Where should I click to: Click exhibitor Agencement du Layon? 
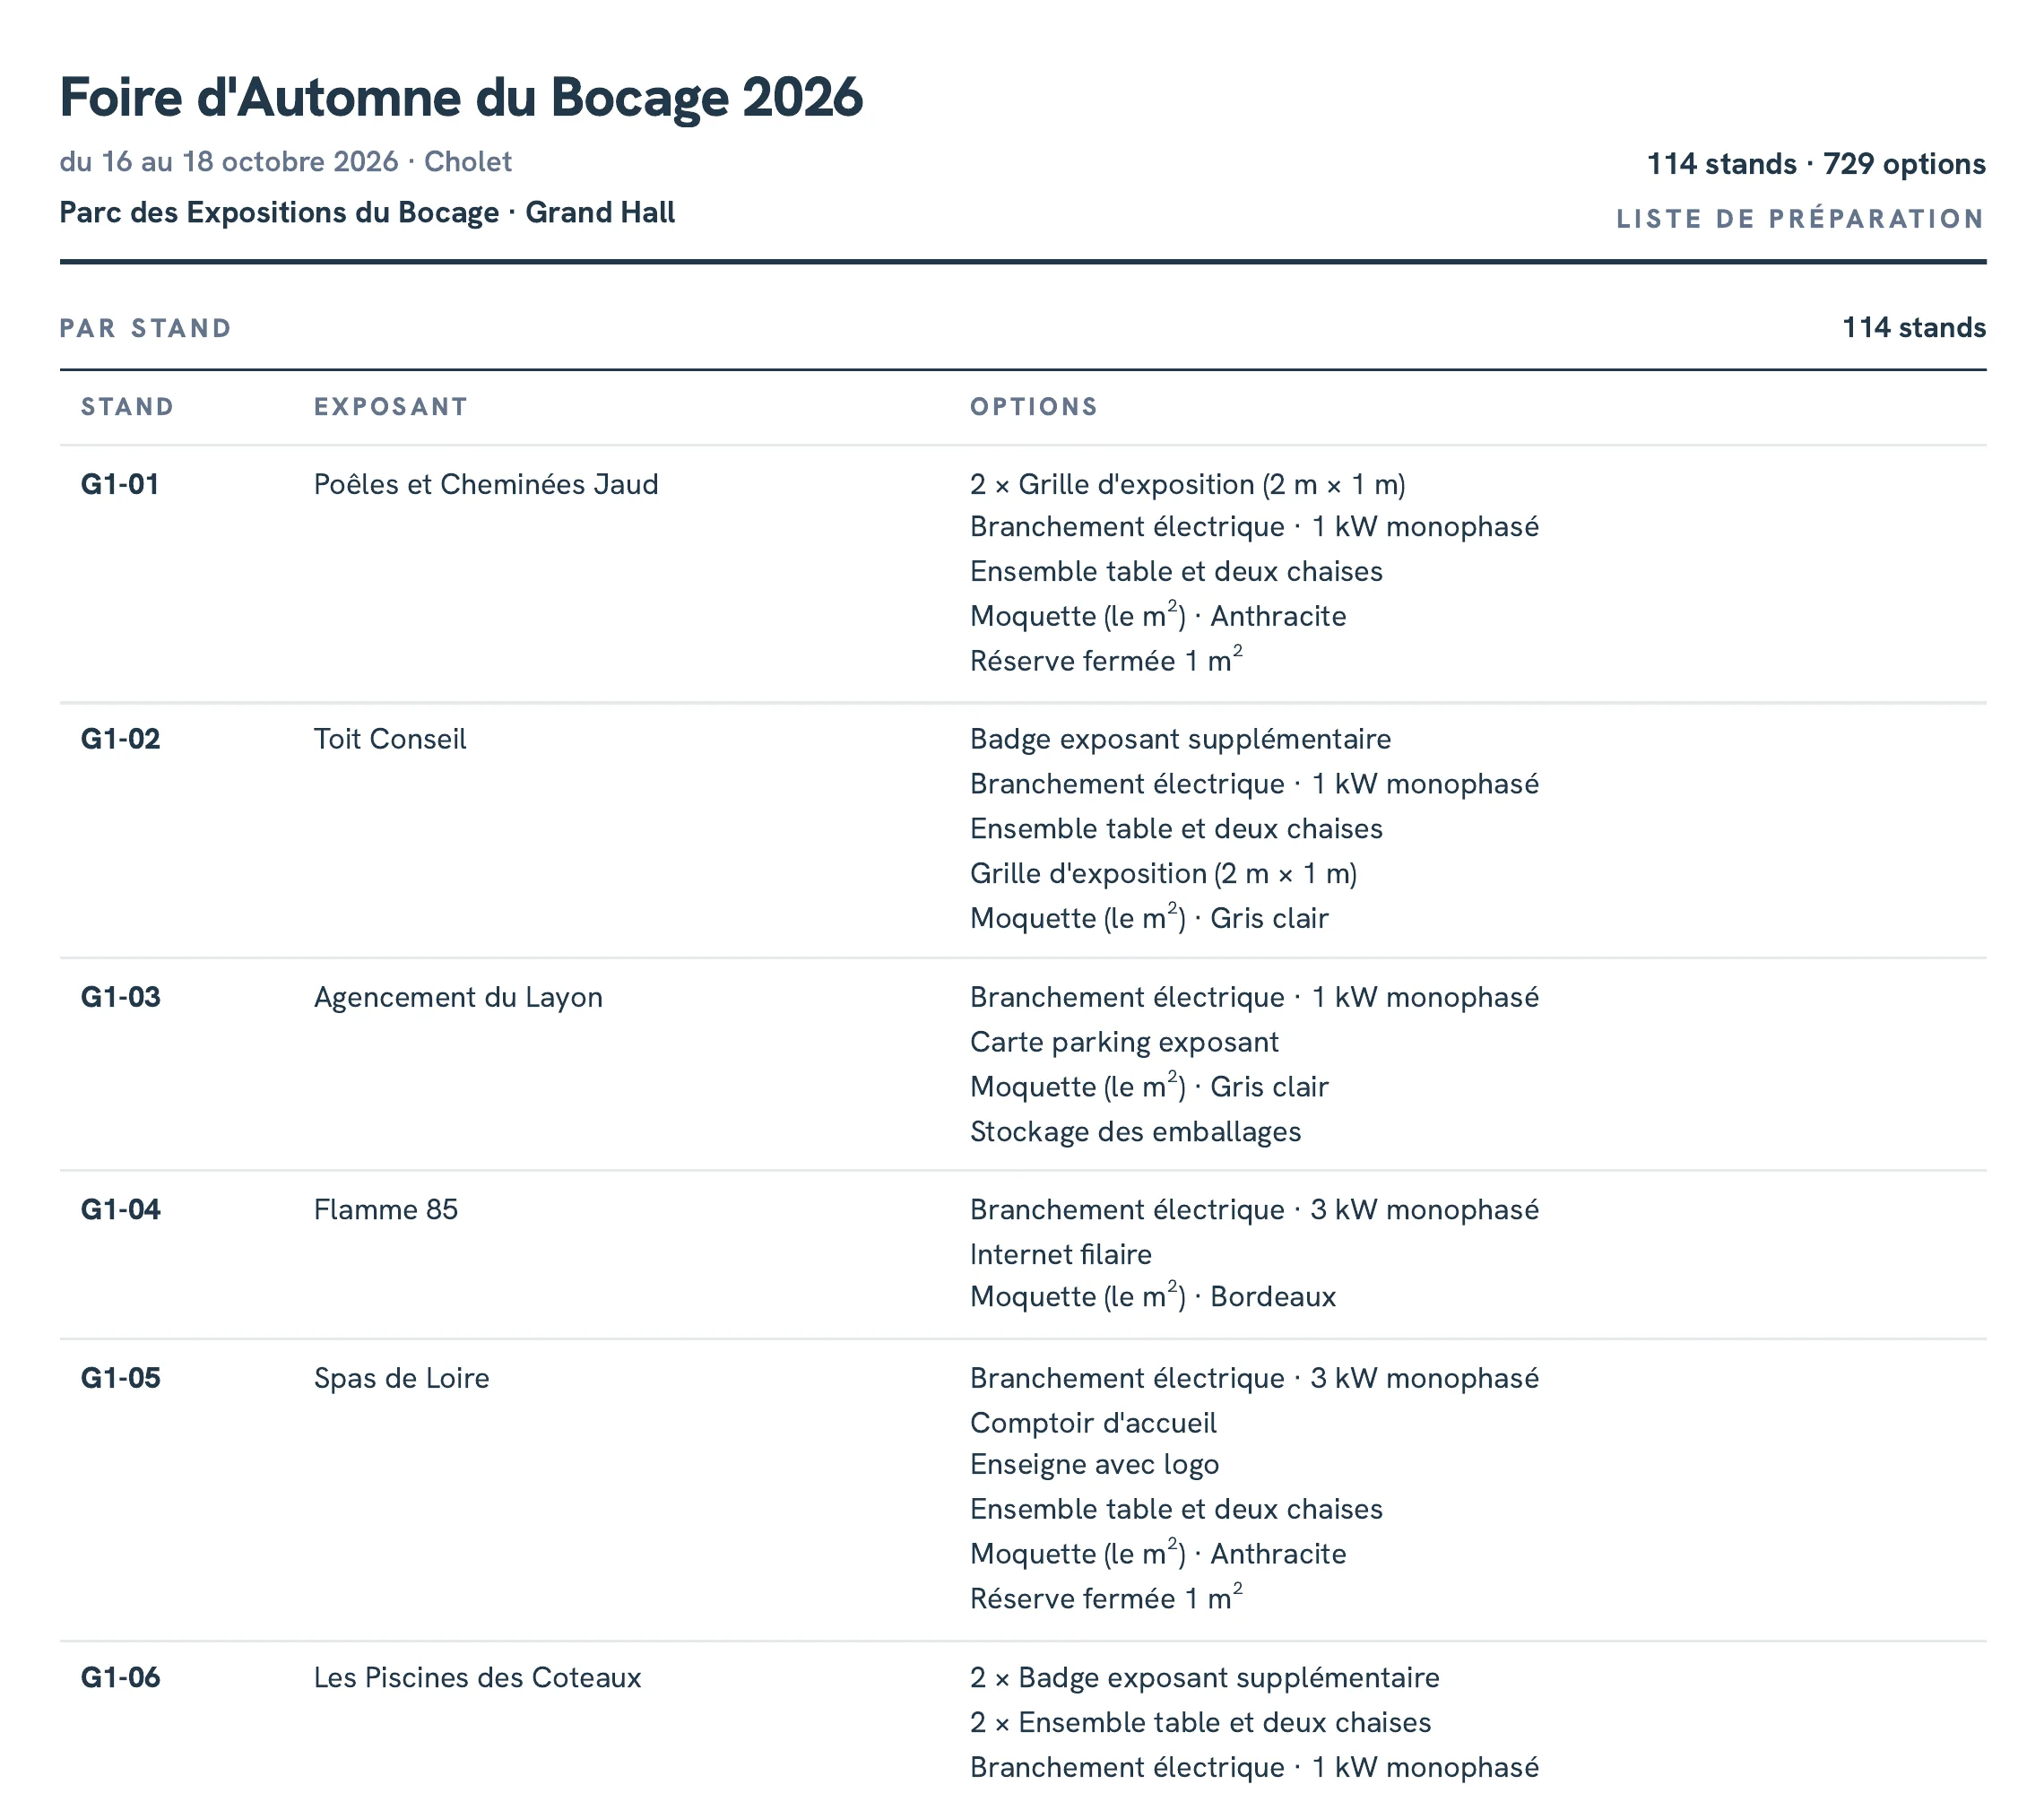458,998
